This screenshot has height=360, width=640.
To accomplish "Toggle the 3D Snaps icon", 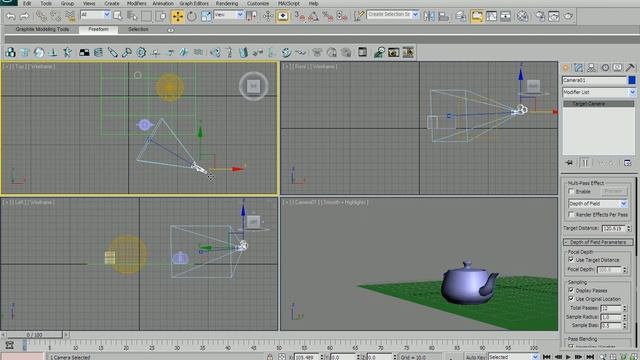I will pos(300,16).
